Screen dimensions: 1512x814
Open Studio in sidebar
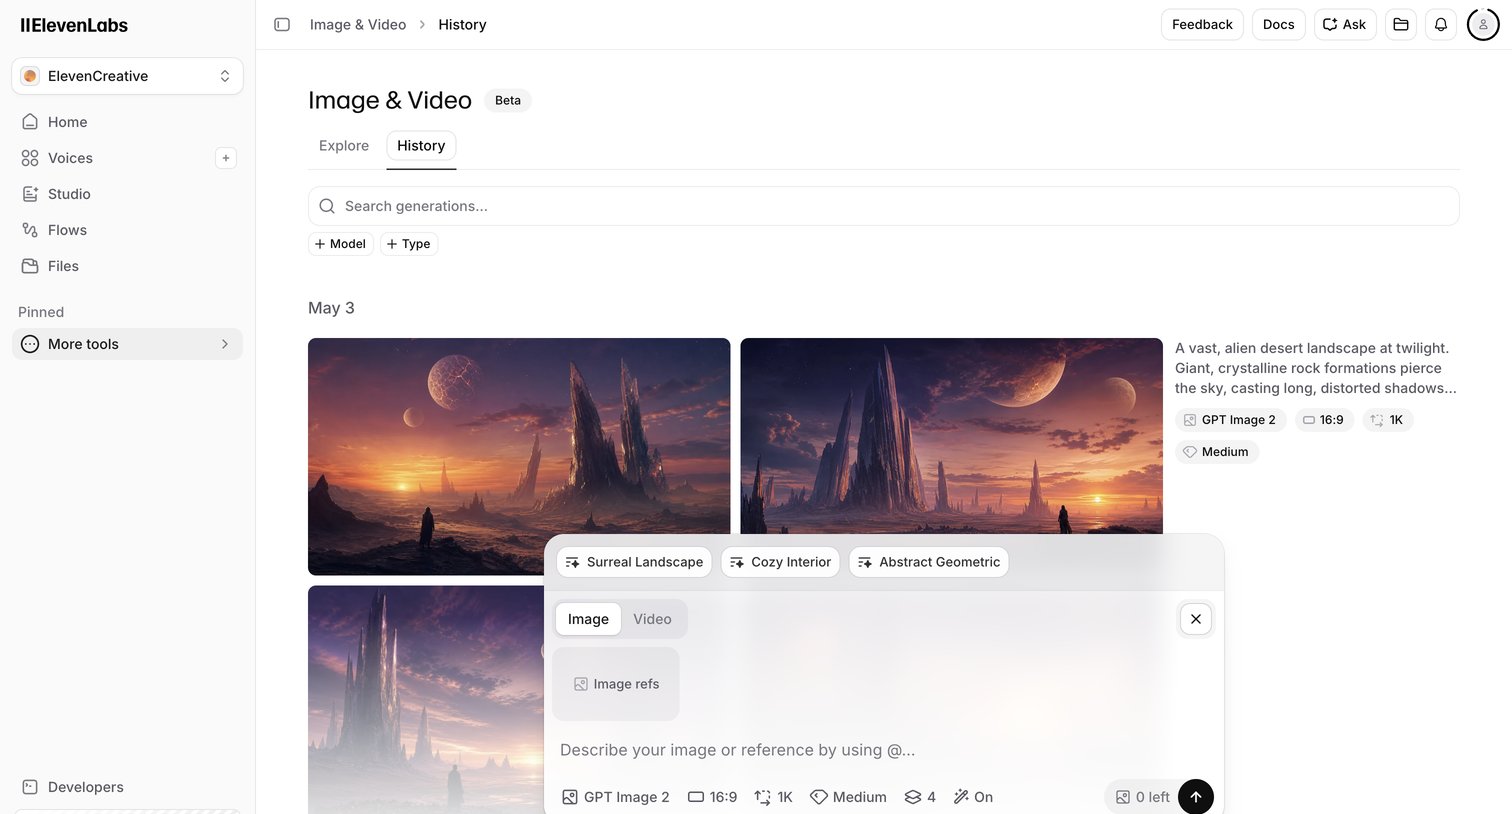[x=127, y=194]
